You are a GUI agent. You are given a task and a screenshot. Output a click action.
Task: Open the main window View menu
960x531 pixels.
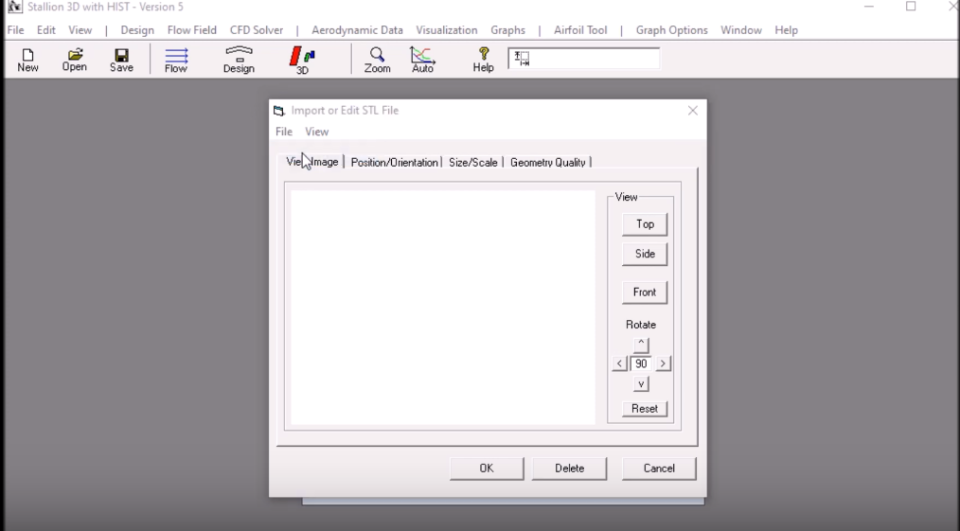tap(80, 30)
